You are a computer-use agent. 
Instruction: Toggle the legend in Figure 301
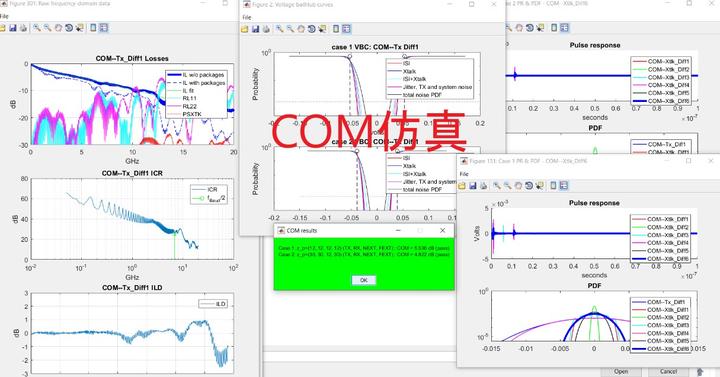coord(104,28)
